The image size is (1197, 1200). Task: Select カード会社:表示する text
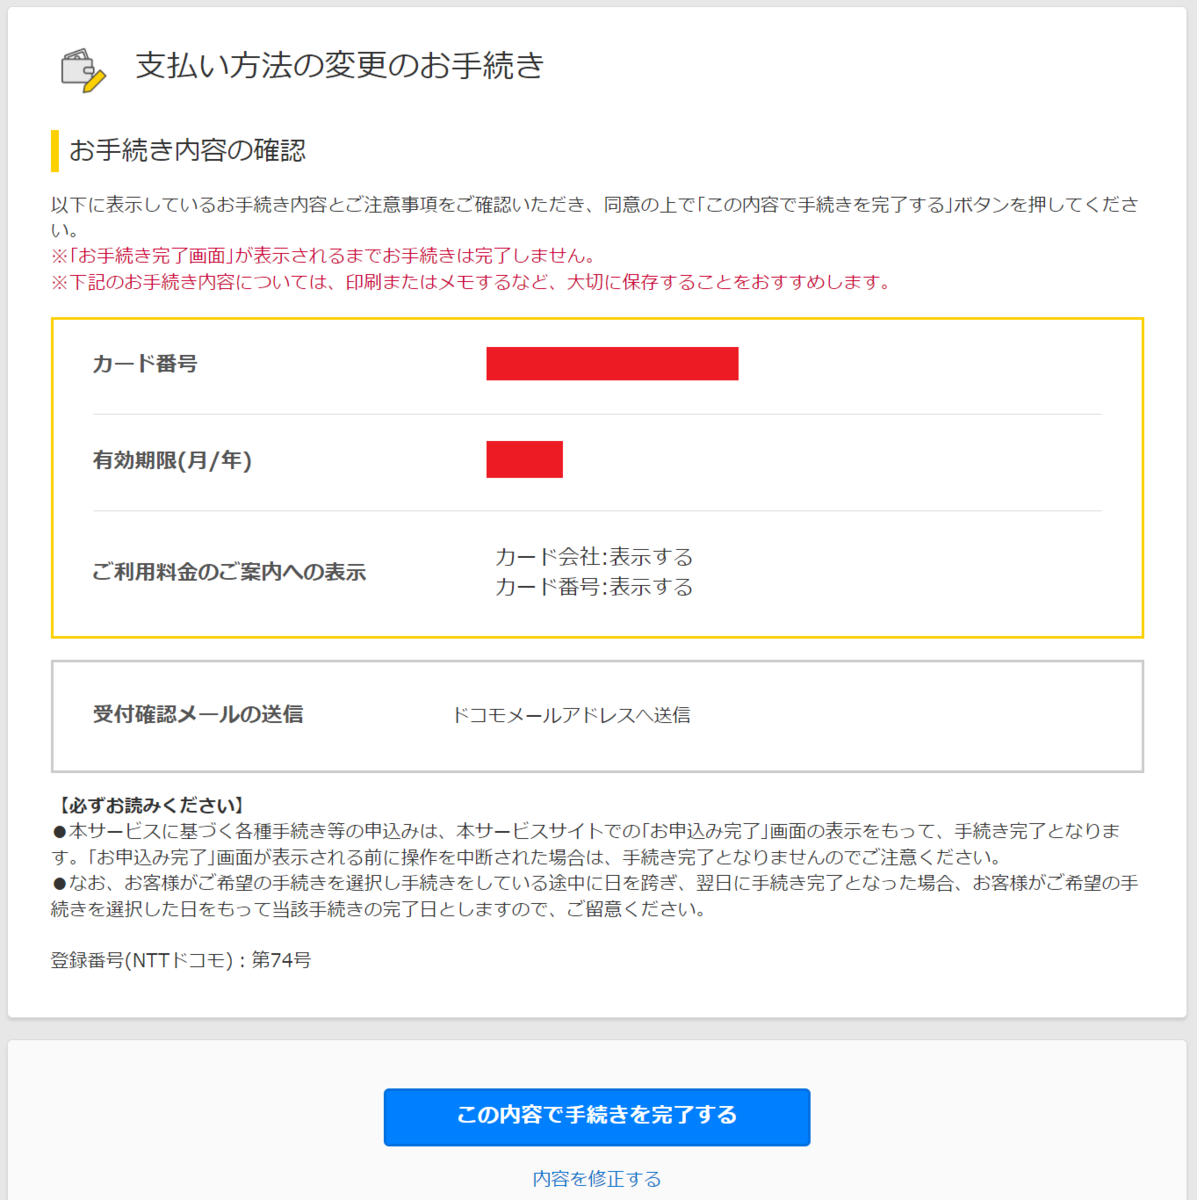point(592,557)
